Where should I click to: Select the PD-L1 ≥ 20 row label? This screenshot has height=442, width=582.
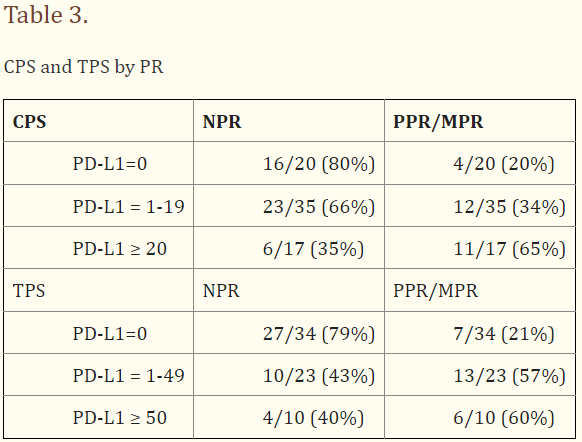pyautogui.click(x=120, y=249)
